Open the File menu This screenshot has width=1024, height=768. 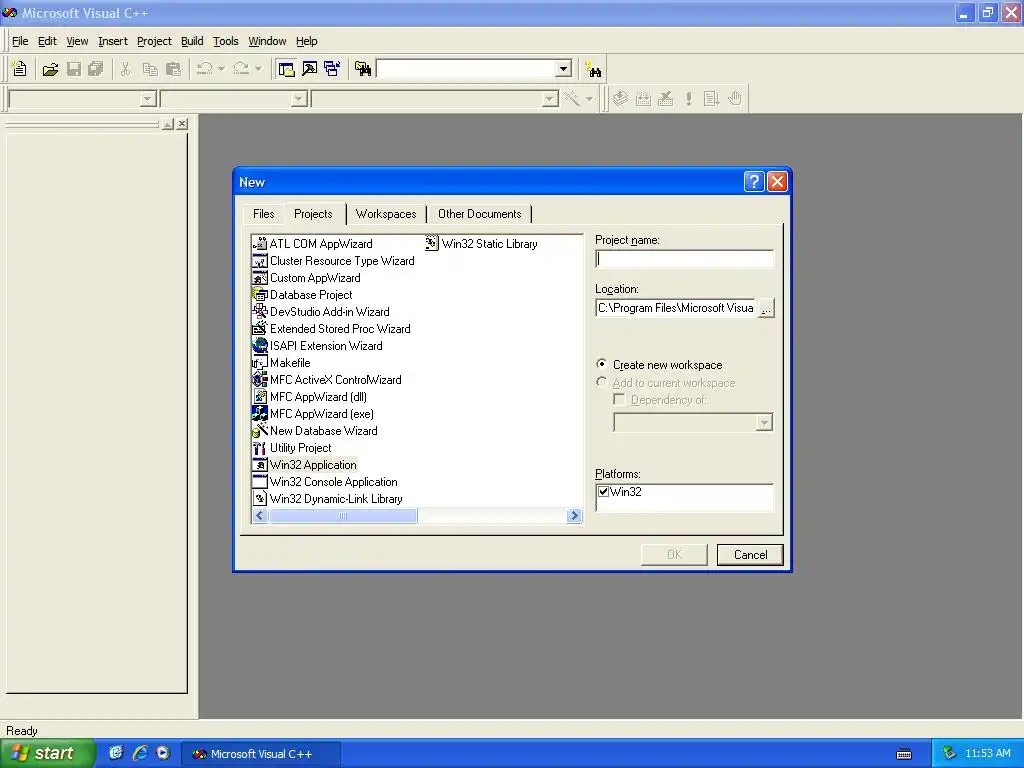point(20,41)
